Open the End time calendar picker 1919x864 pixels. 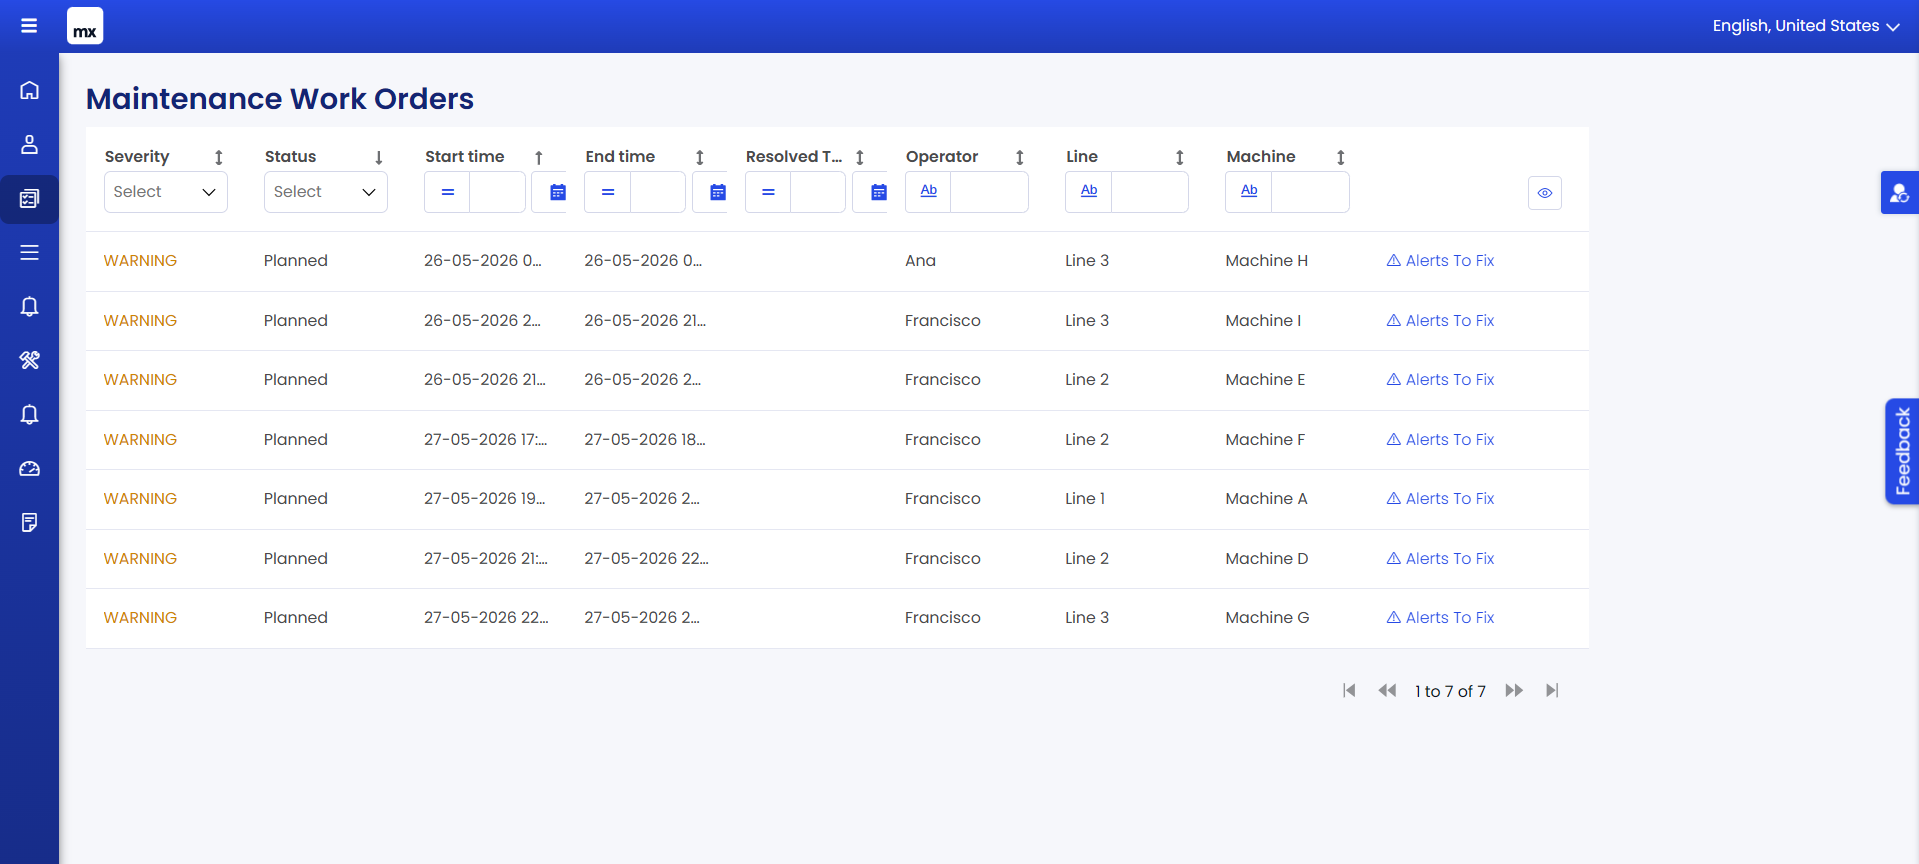[x=718, y=192]
